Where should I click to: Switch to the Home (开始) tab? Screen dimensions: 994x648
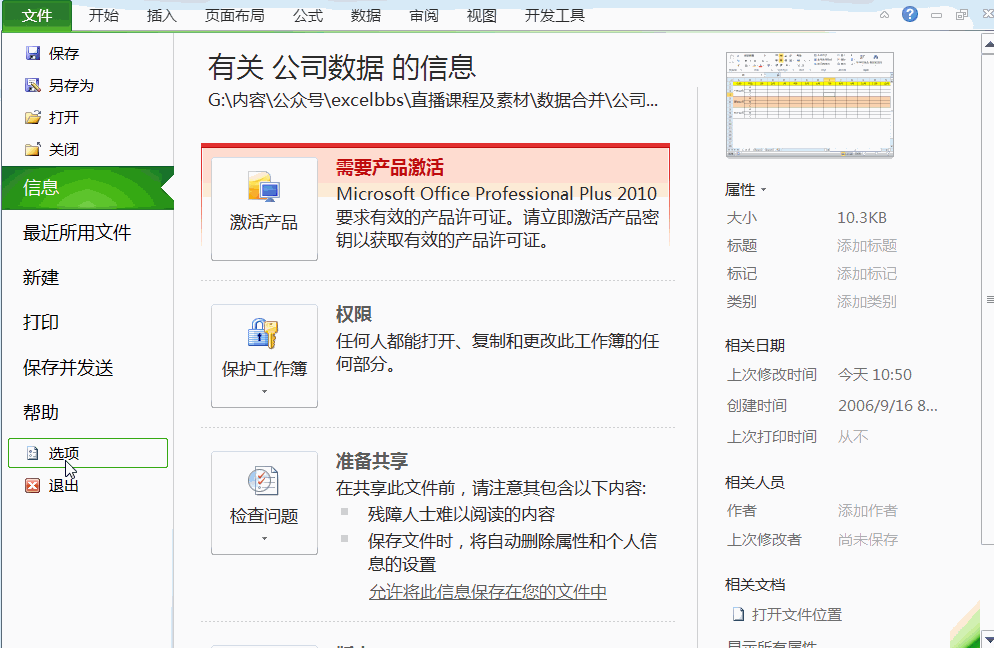104,15
